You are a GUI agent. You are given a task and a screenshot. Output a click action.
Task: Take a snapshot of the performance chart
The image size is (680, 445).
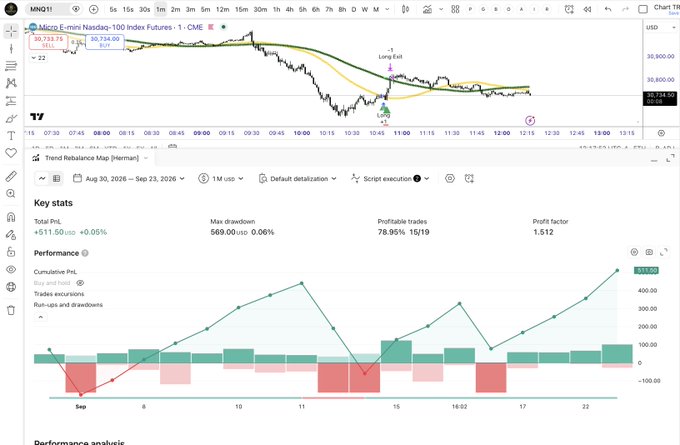(x=649, y=252)
